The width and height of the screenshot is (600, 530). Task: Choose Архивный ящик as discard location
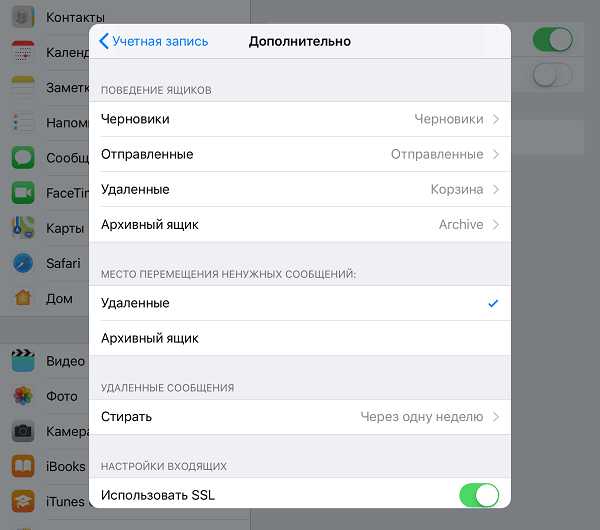[x=300, y=338]
